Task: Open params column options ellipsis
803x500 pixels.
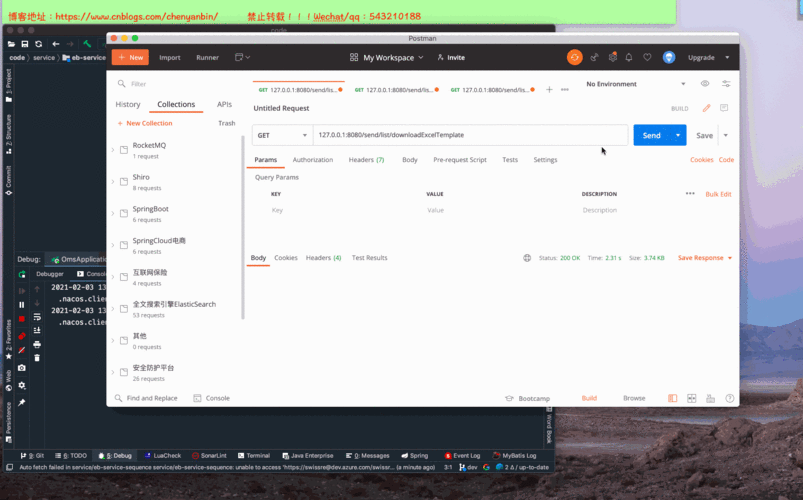Action: click(x=690, y=194)
